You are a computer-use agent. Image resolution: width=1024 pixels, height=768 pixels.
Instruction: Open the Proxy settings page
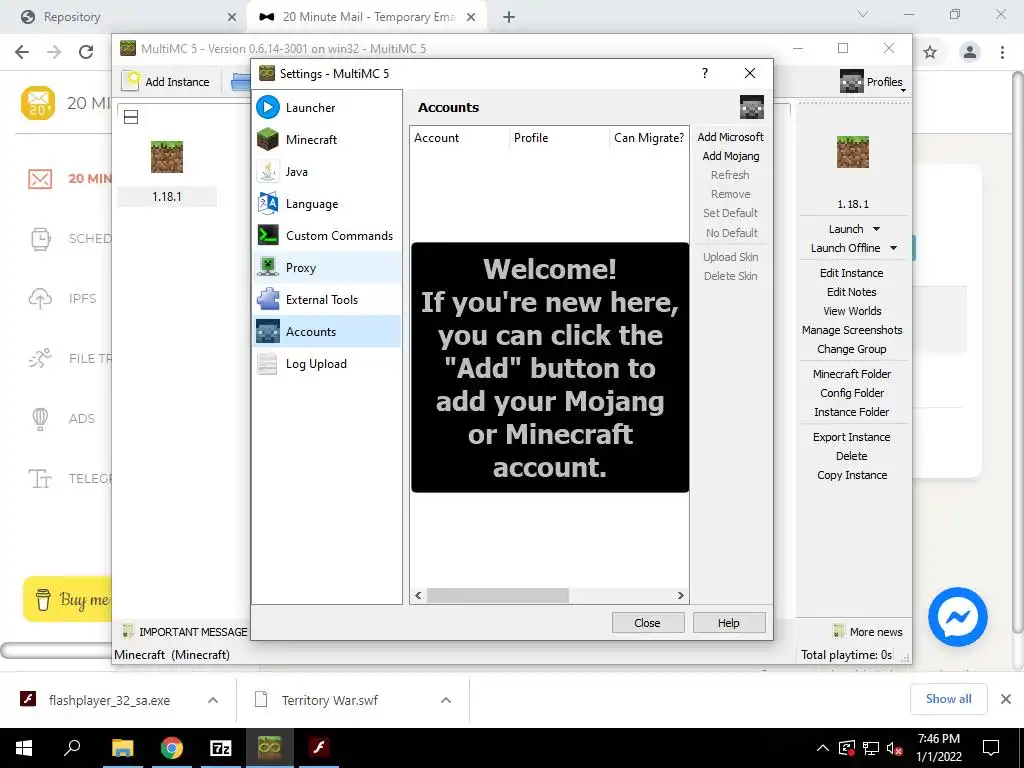(327, 268)
